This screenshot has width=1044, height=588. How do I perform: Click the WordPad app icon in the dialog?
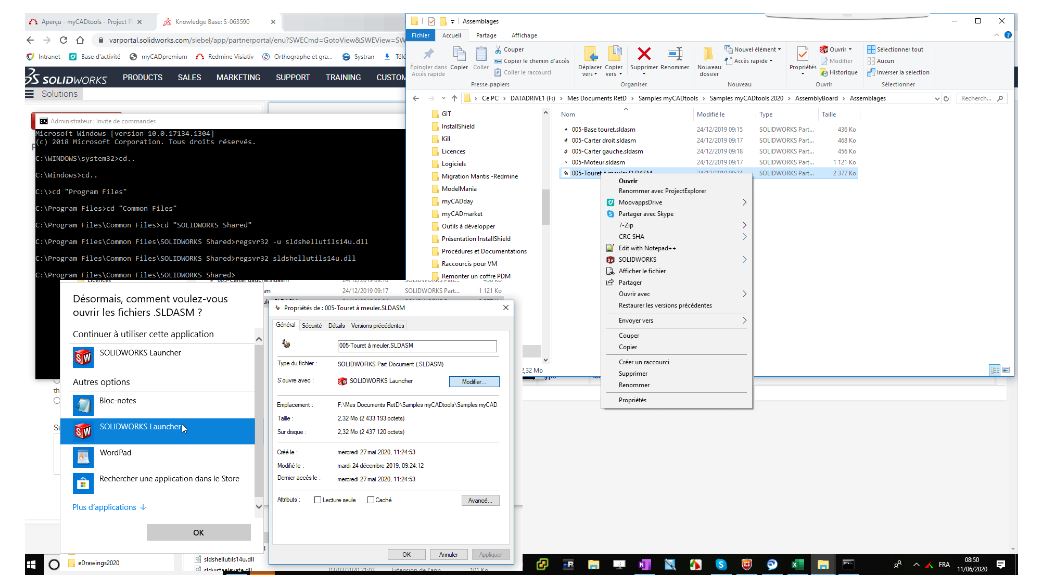83,457
